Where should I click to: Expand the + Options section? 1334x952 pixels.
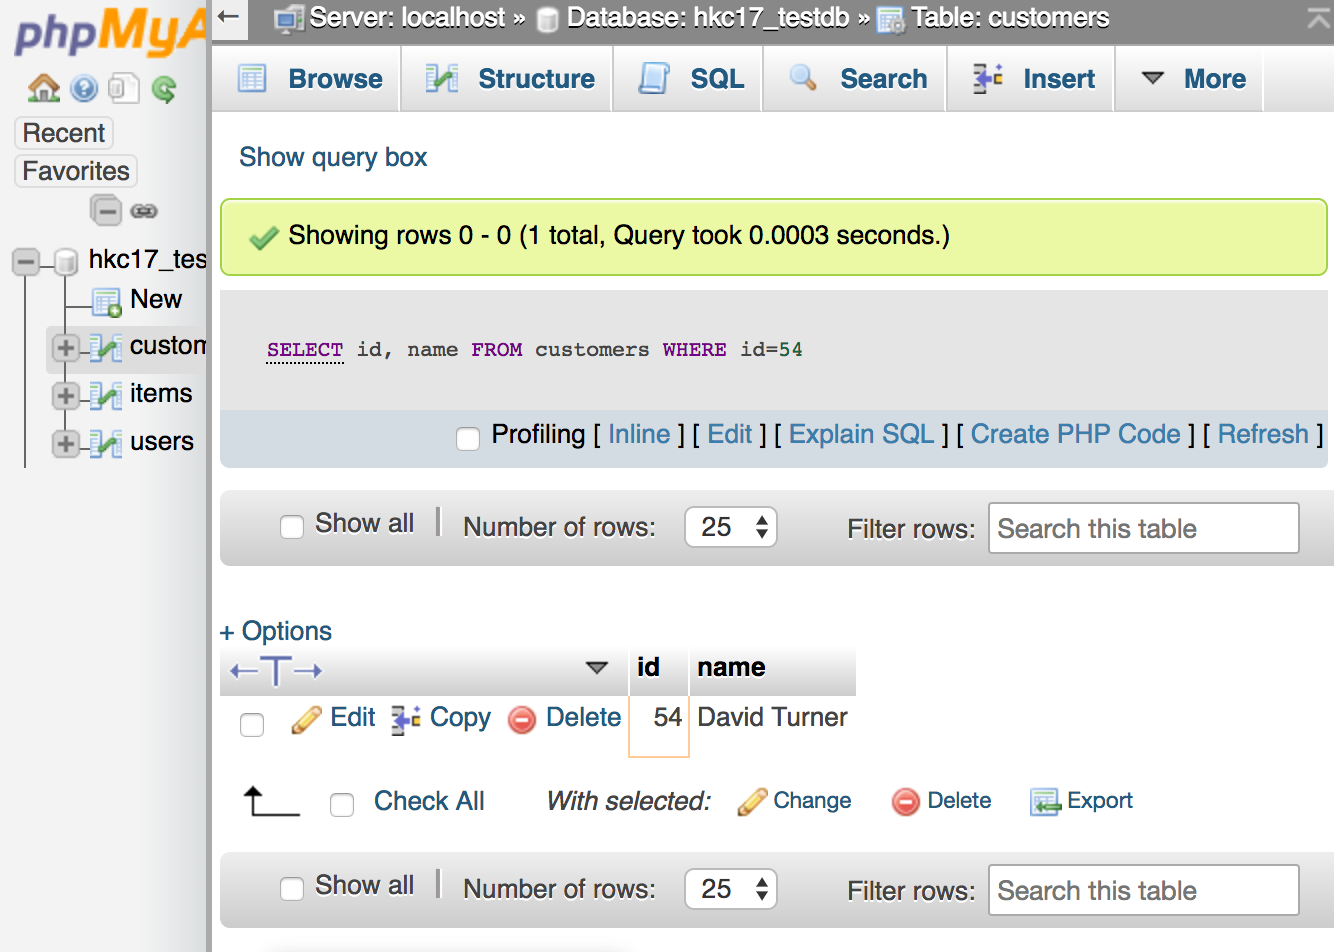click(276, 631)
